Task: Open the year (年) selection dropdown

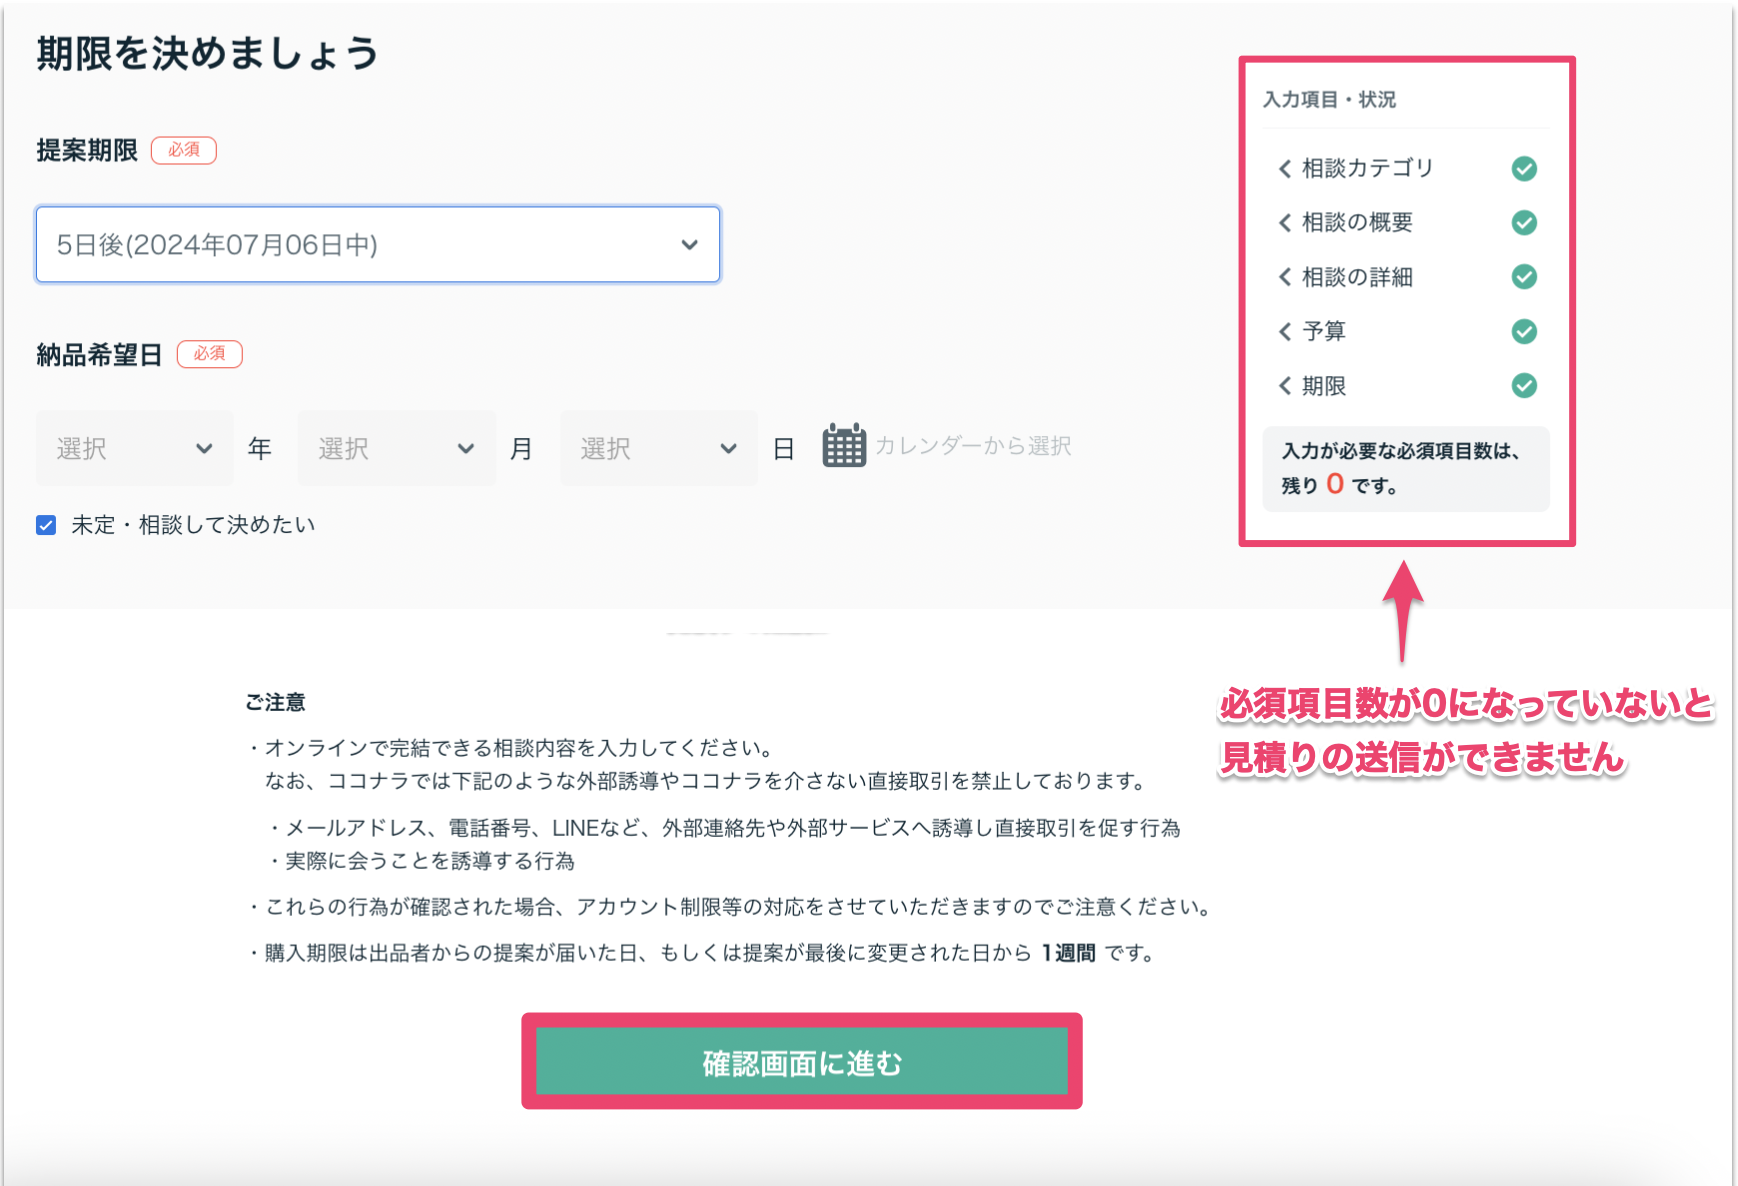Action: click(135, 447)
